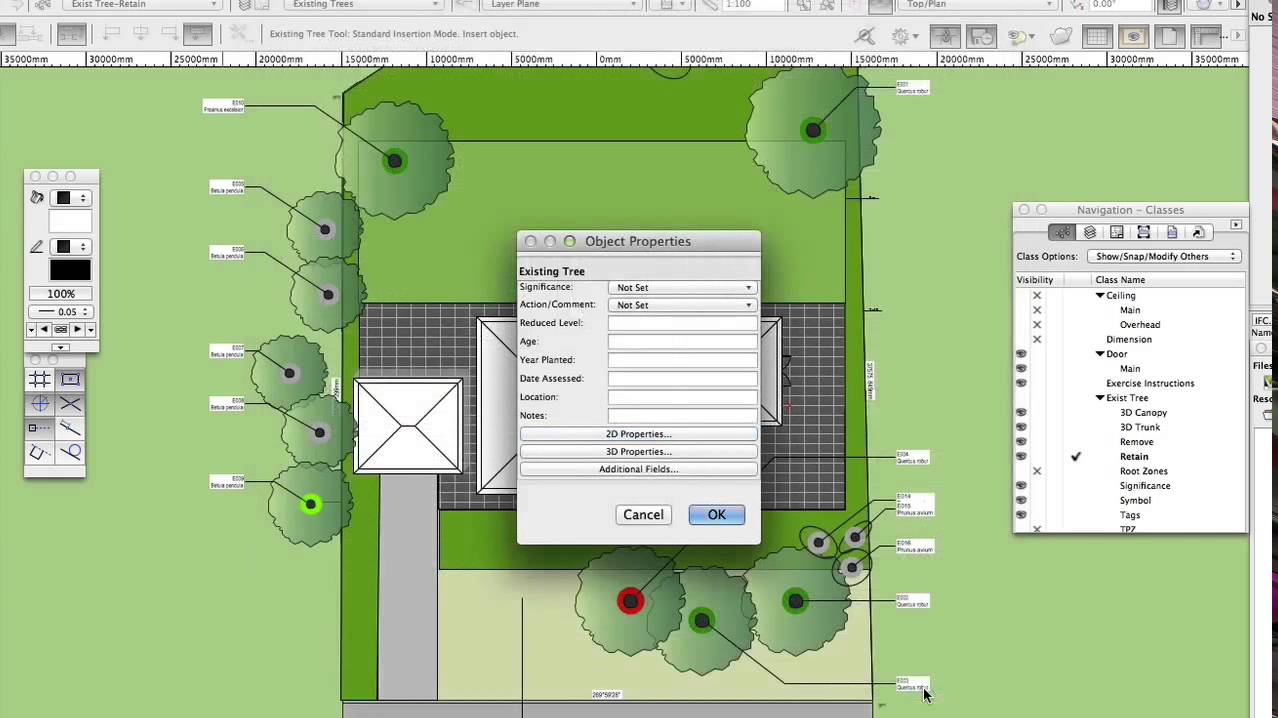Toggle Smart Edge snapping
1278x718 pixels.
point(40,453)
